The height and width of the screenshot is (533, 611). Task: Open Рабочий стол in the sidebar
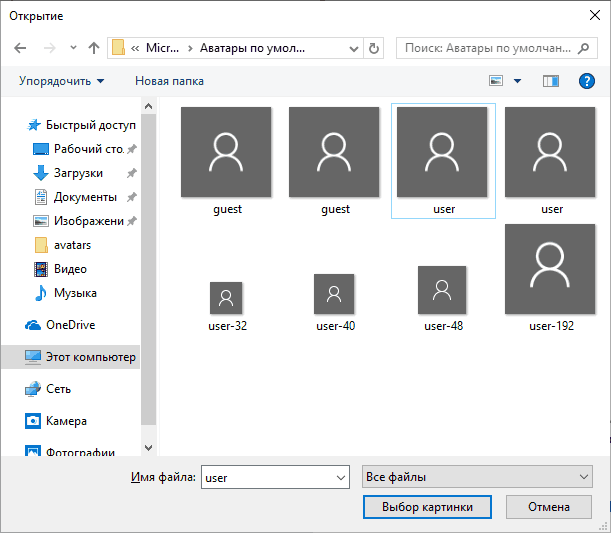[79, 149]
